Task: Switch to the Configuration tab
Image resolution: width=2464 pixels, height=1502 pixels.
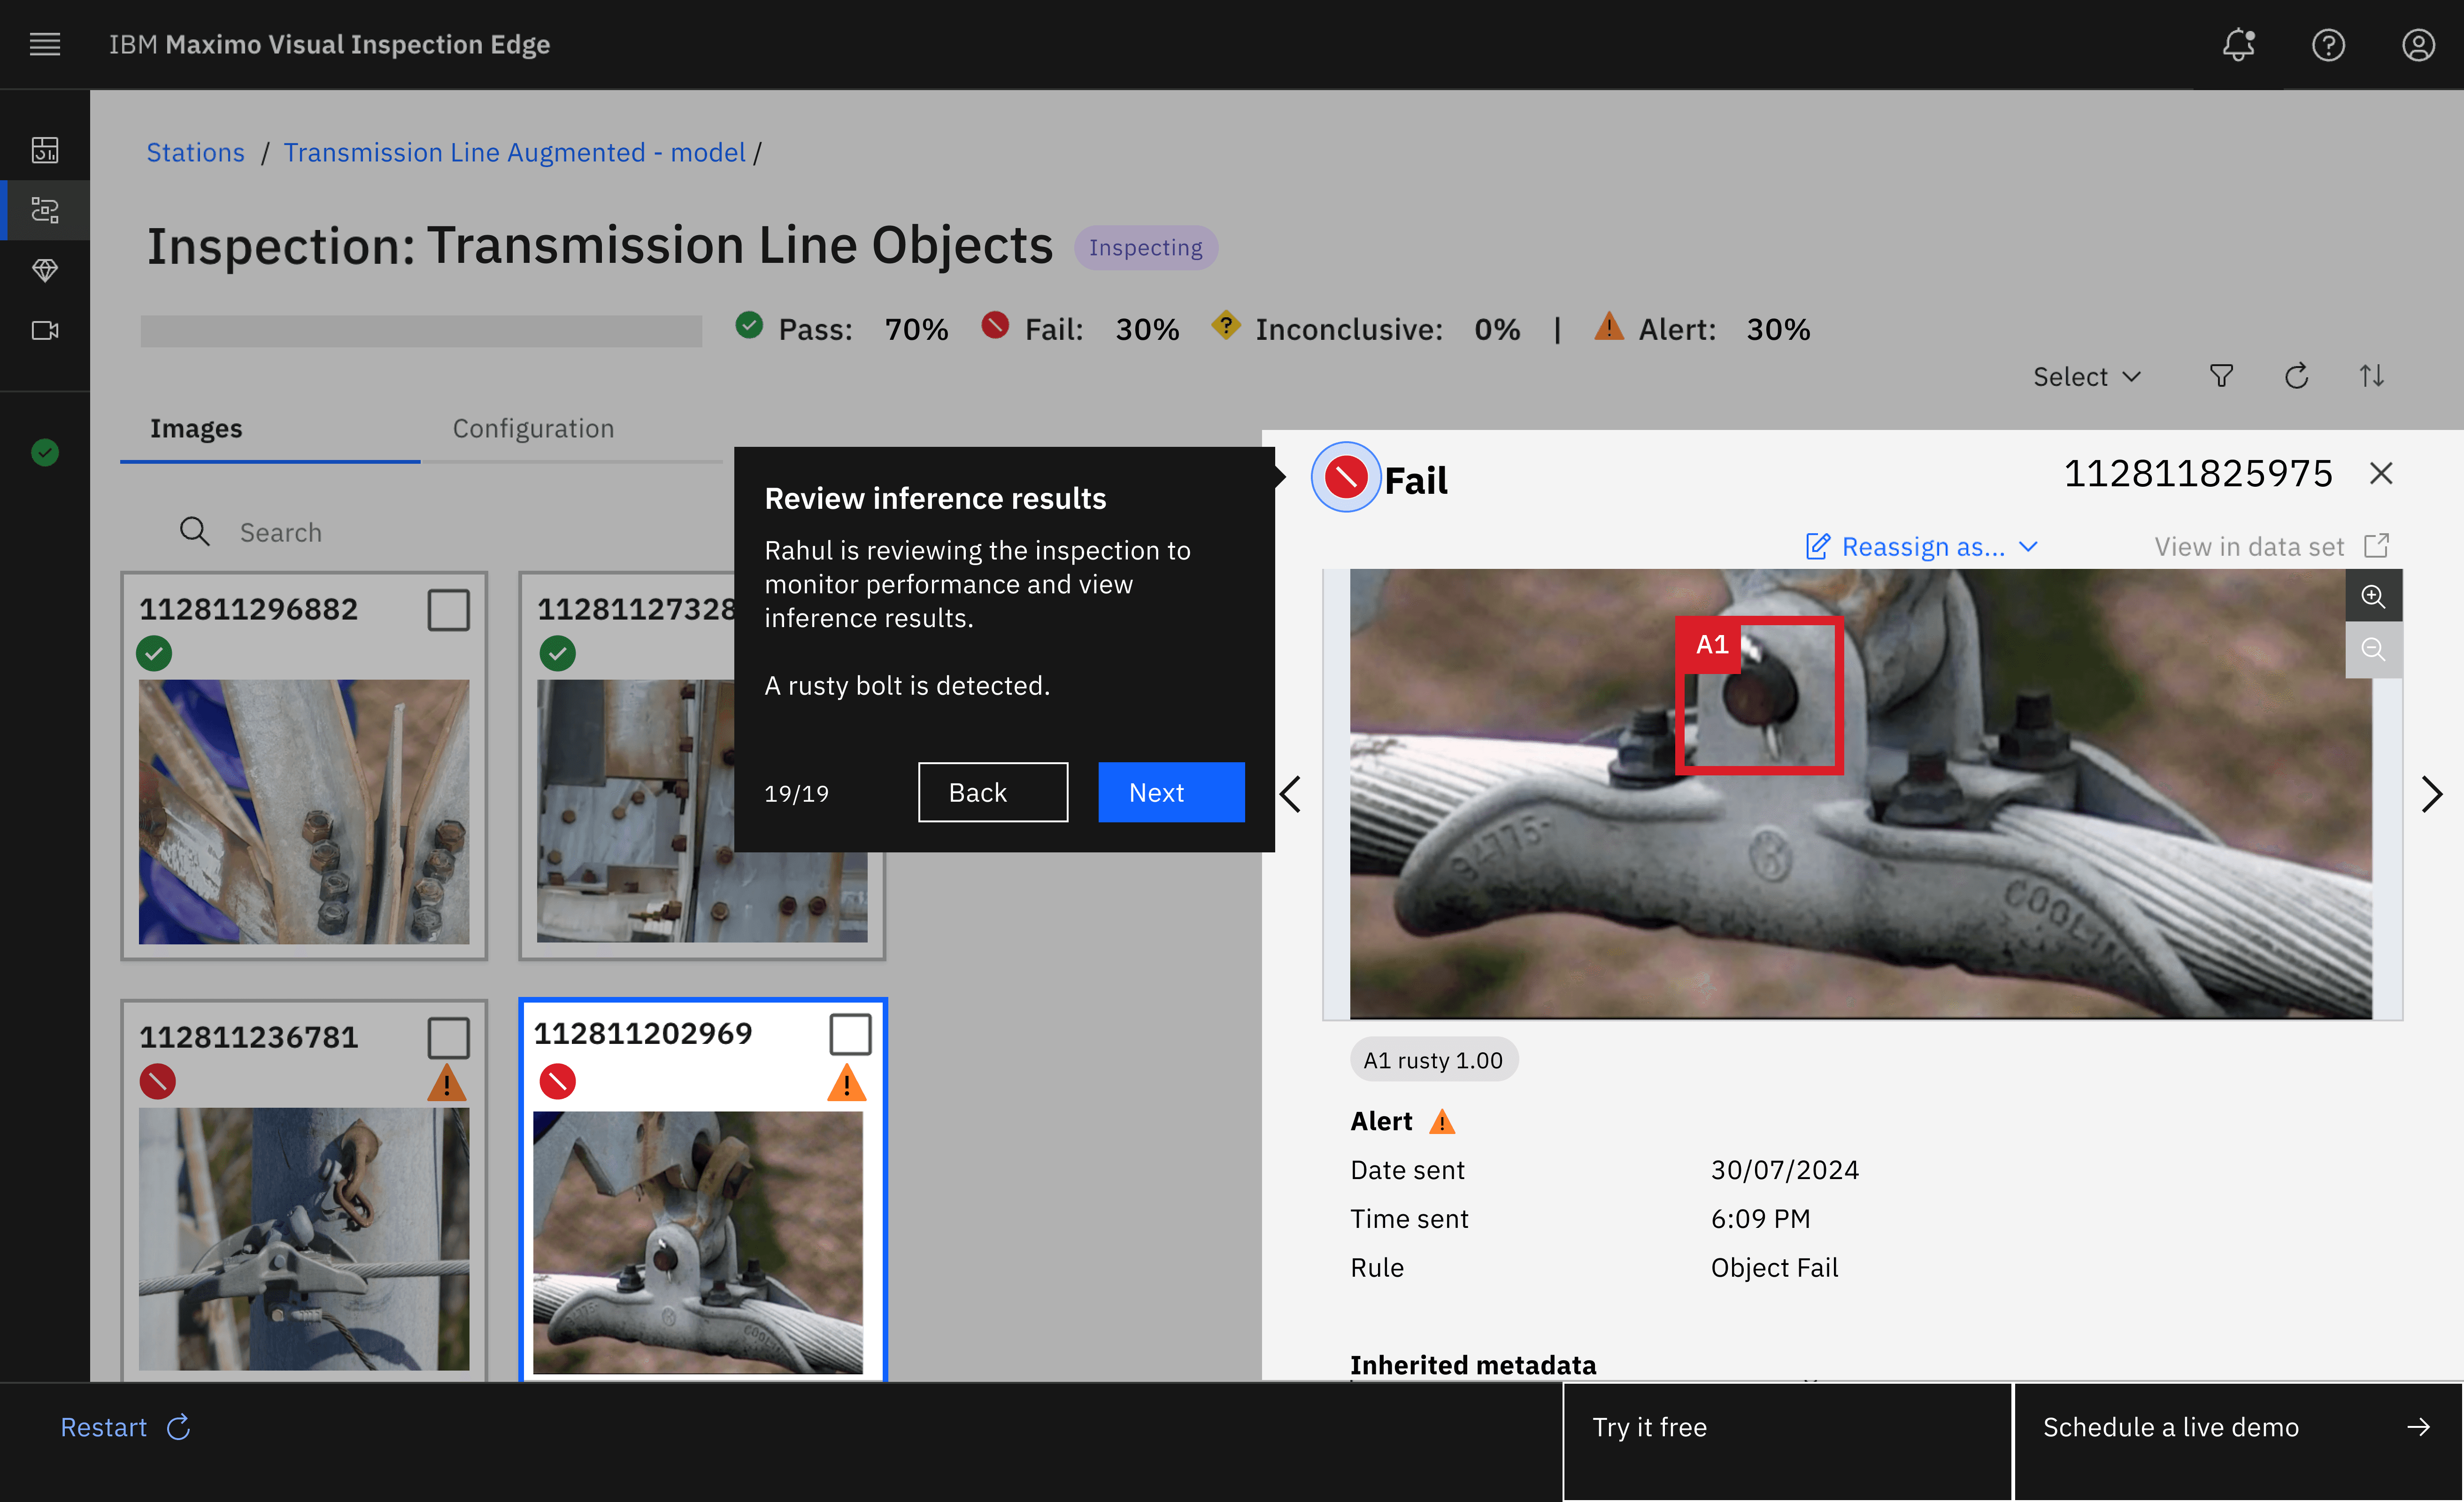Action: click(x=533, y=428)
